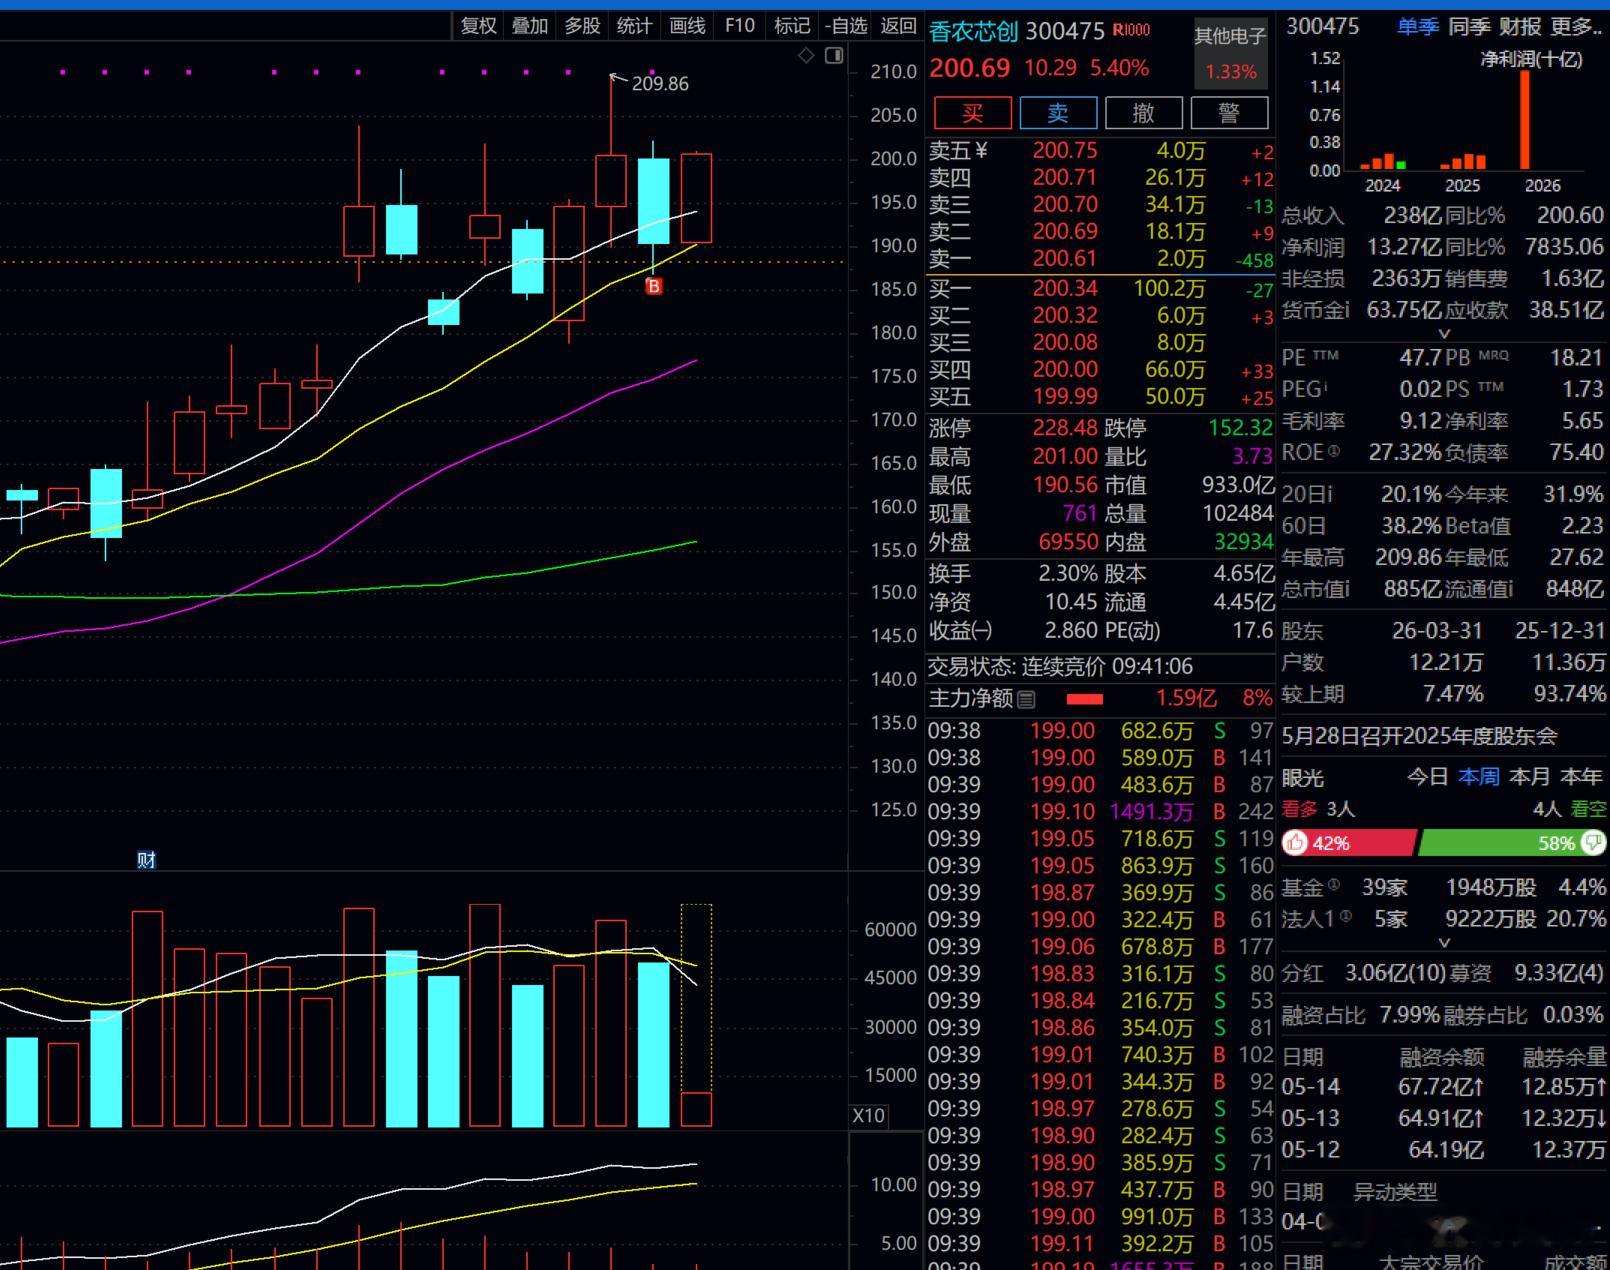Open the 更多.. menu
This screenshot has height=1270, width=1610.
tap(1577, 27)
